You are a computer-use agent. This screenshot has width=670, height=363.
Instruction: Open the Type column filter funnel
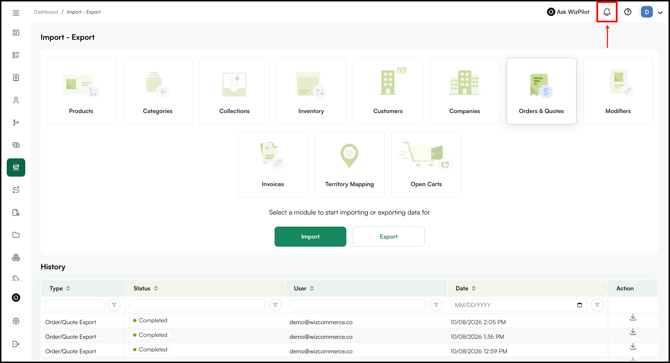click(x=114, y=305)
